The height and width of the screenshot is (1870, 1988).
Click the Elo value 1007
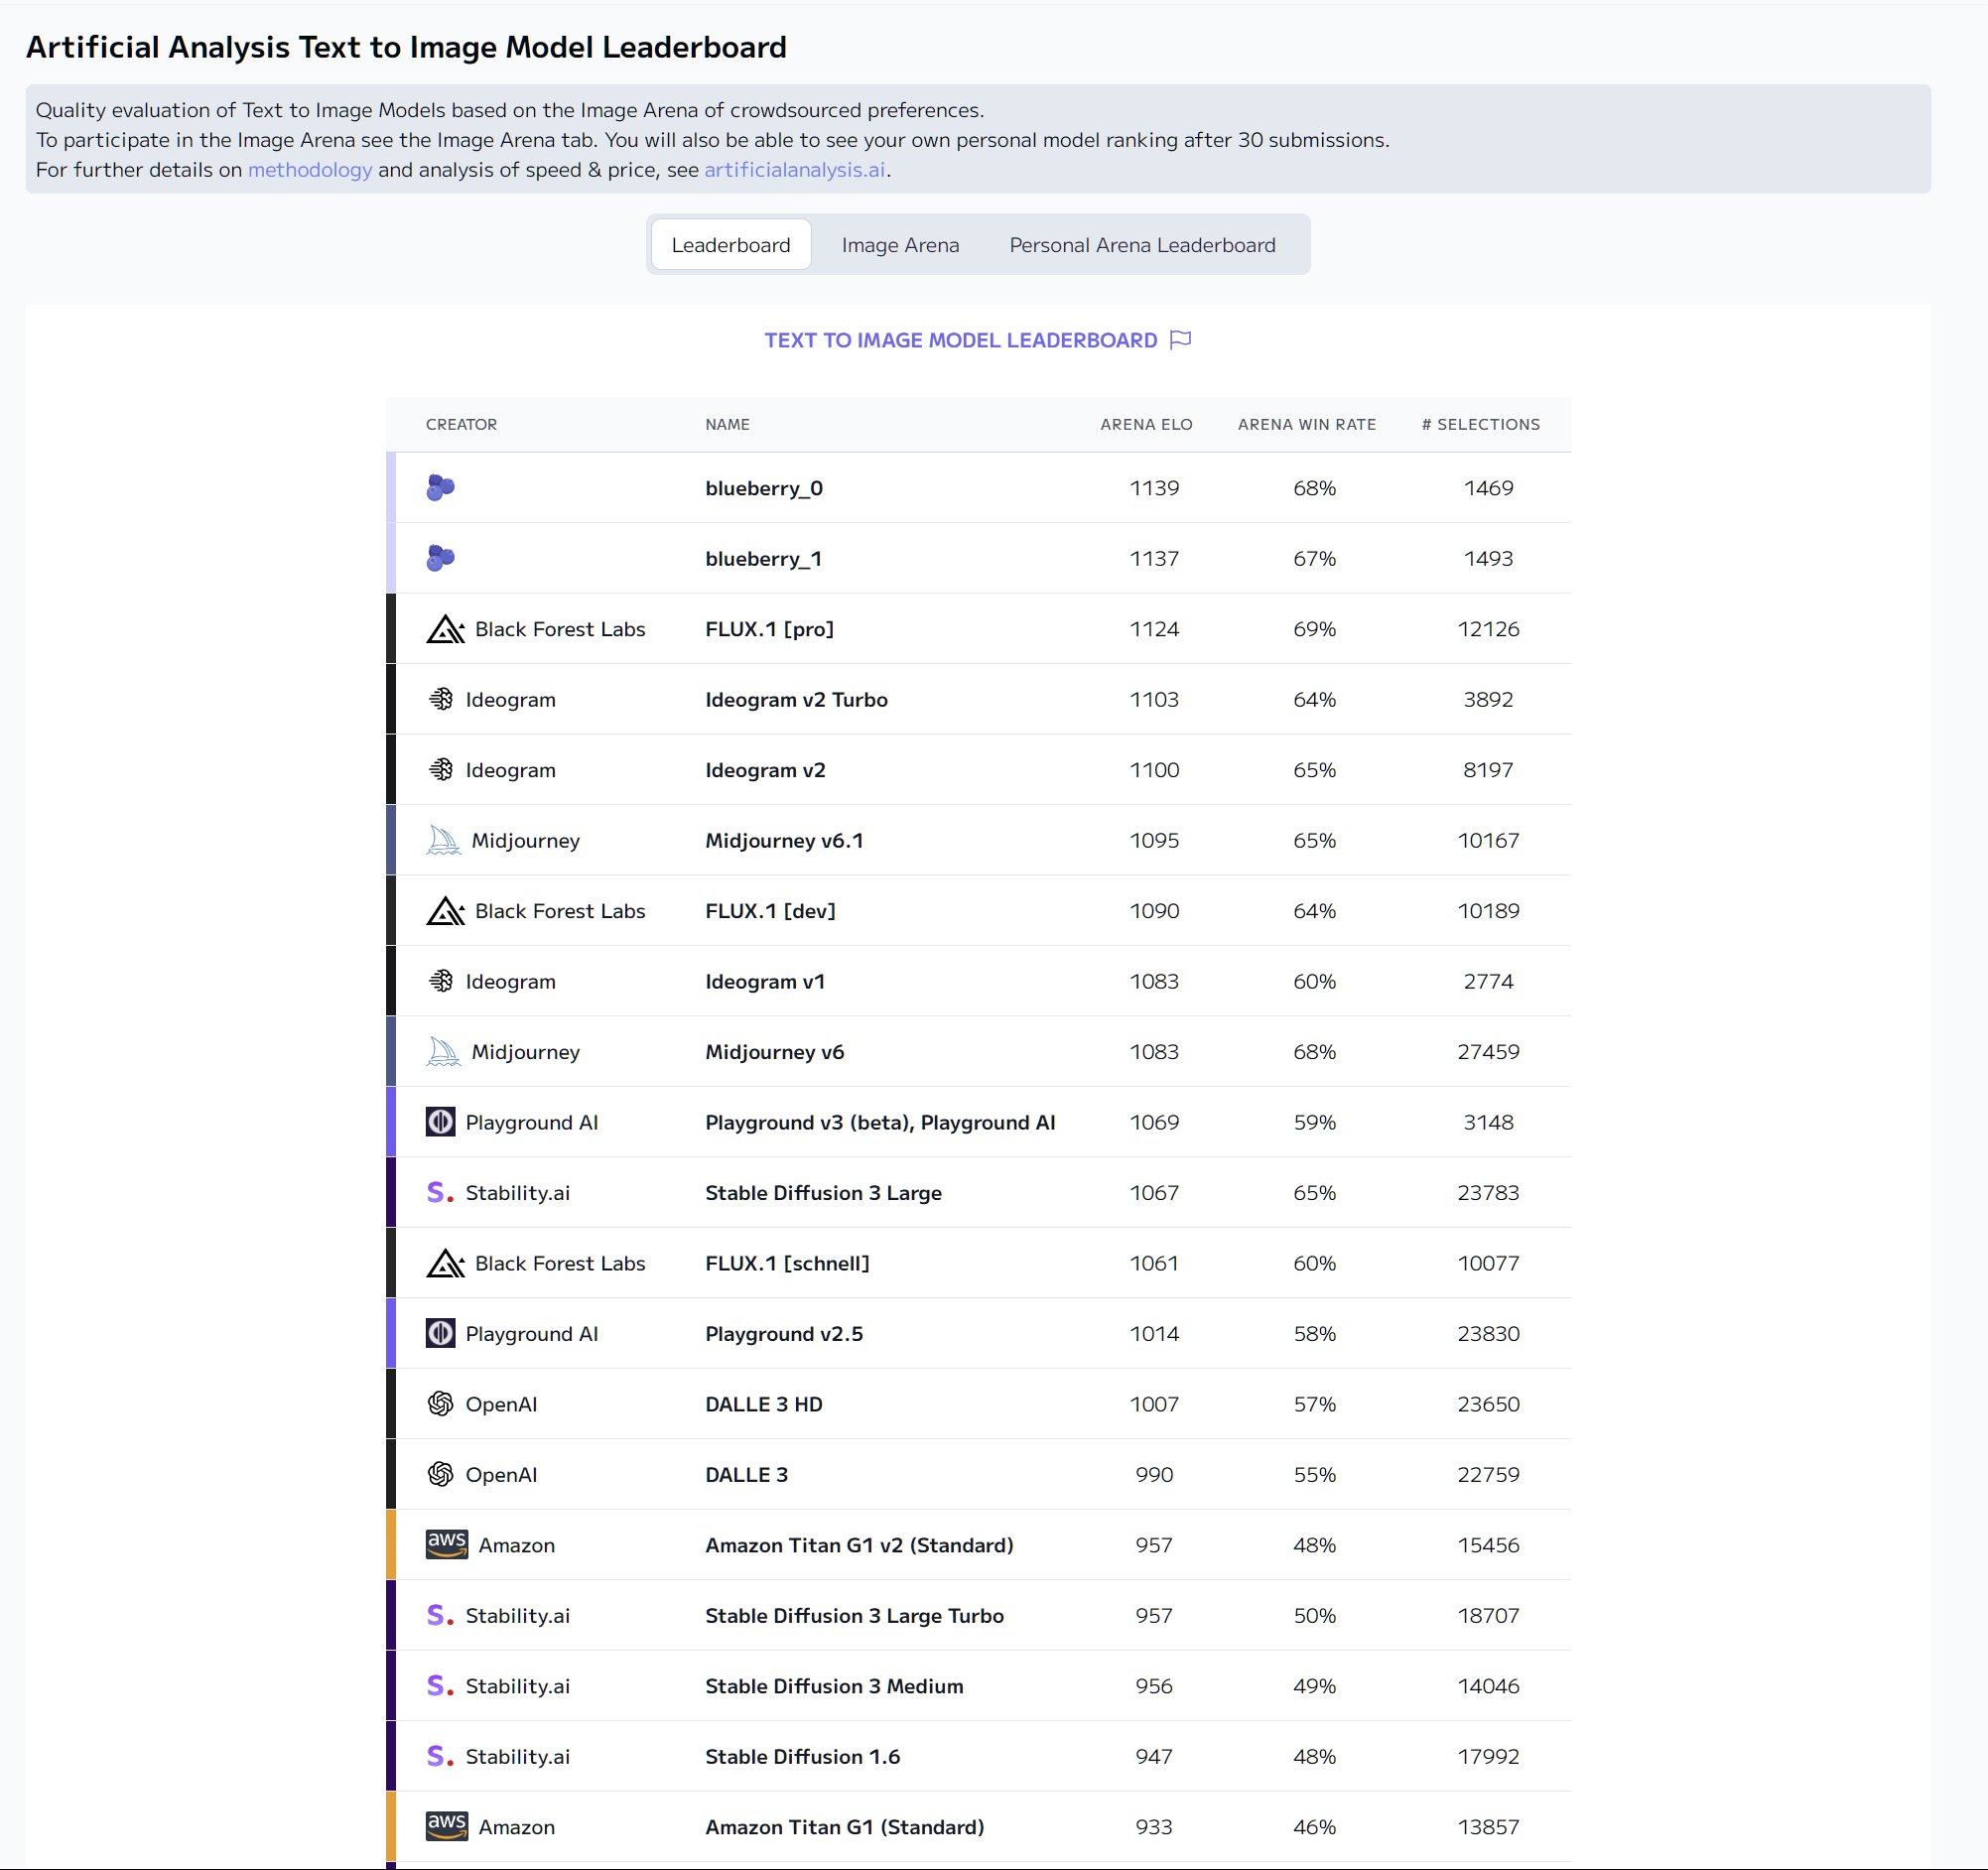pyautogui.click(x=1154, y=1404)
